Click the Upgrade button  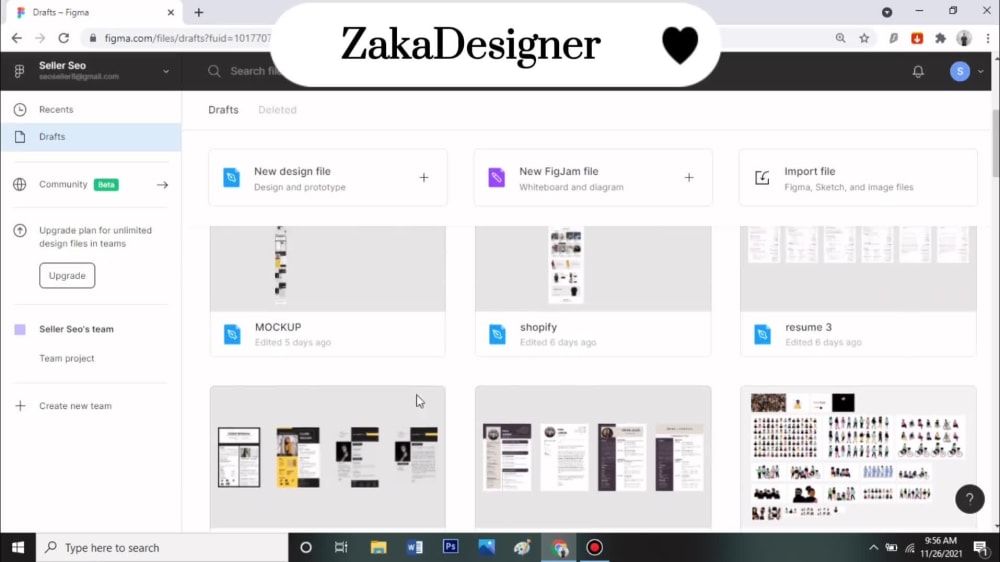coord(67,276)
